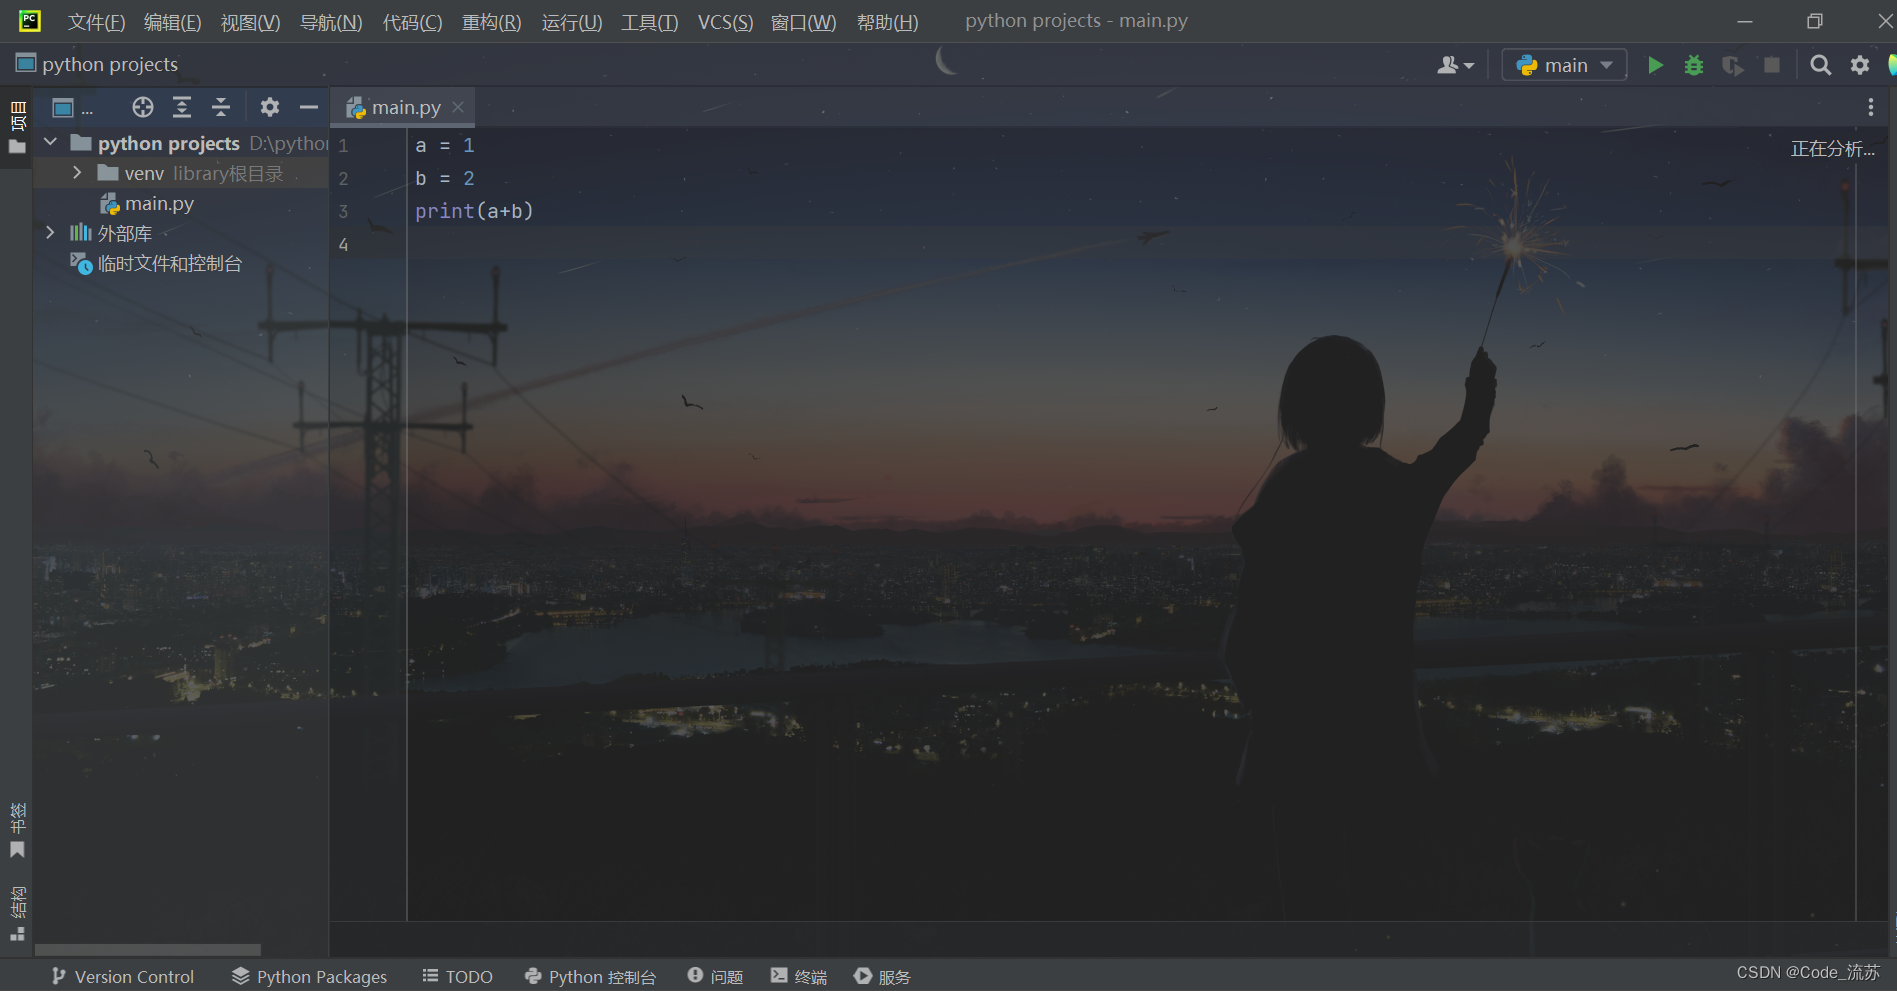
Task: Select 临时文件和控制台 tree item
Action: point(156,263)
